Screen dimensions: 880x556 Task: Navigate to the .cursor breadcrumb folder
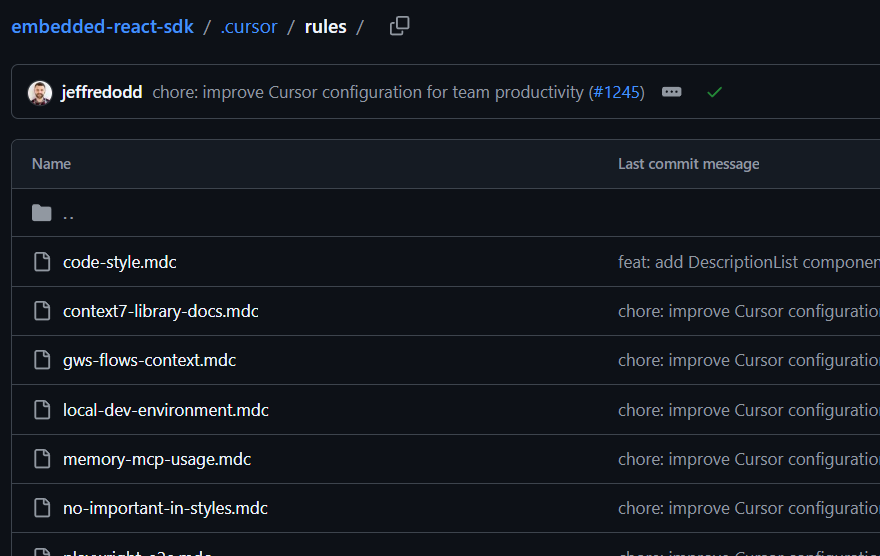249,27
